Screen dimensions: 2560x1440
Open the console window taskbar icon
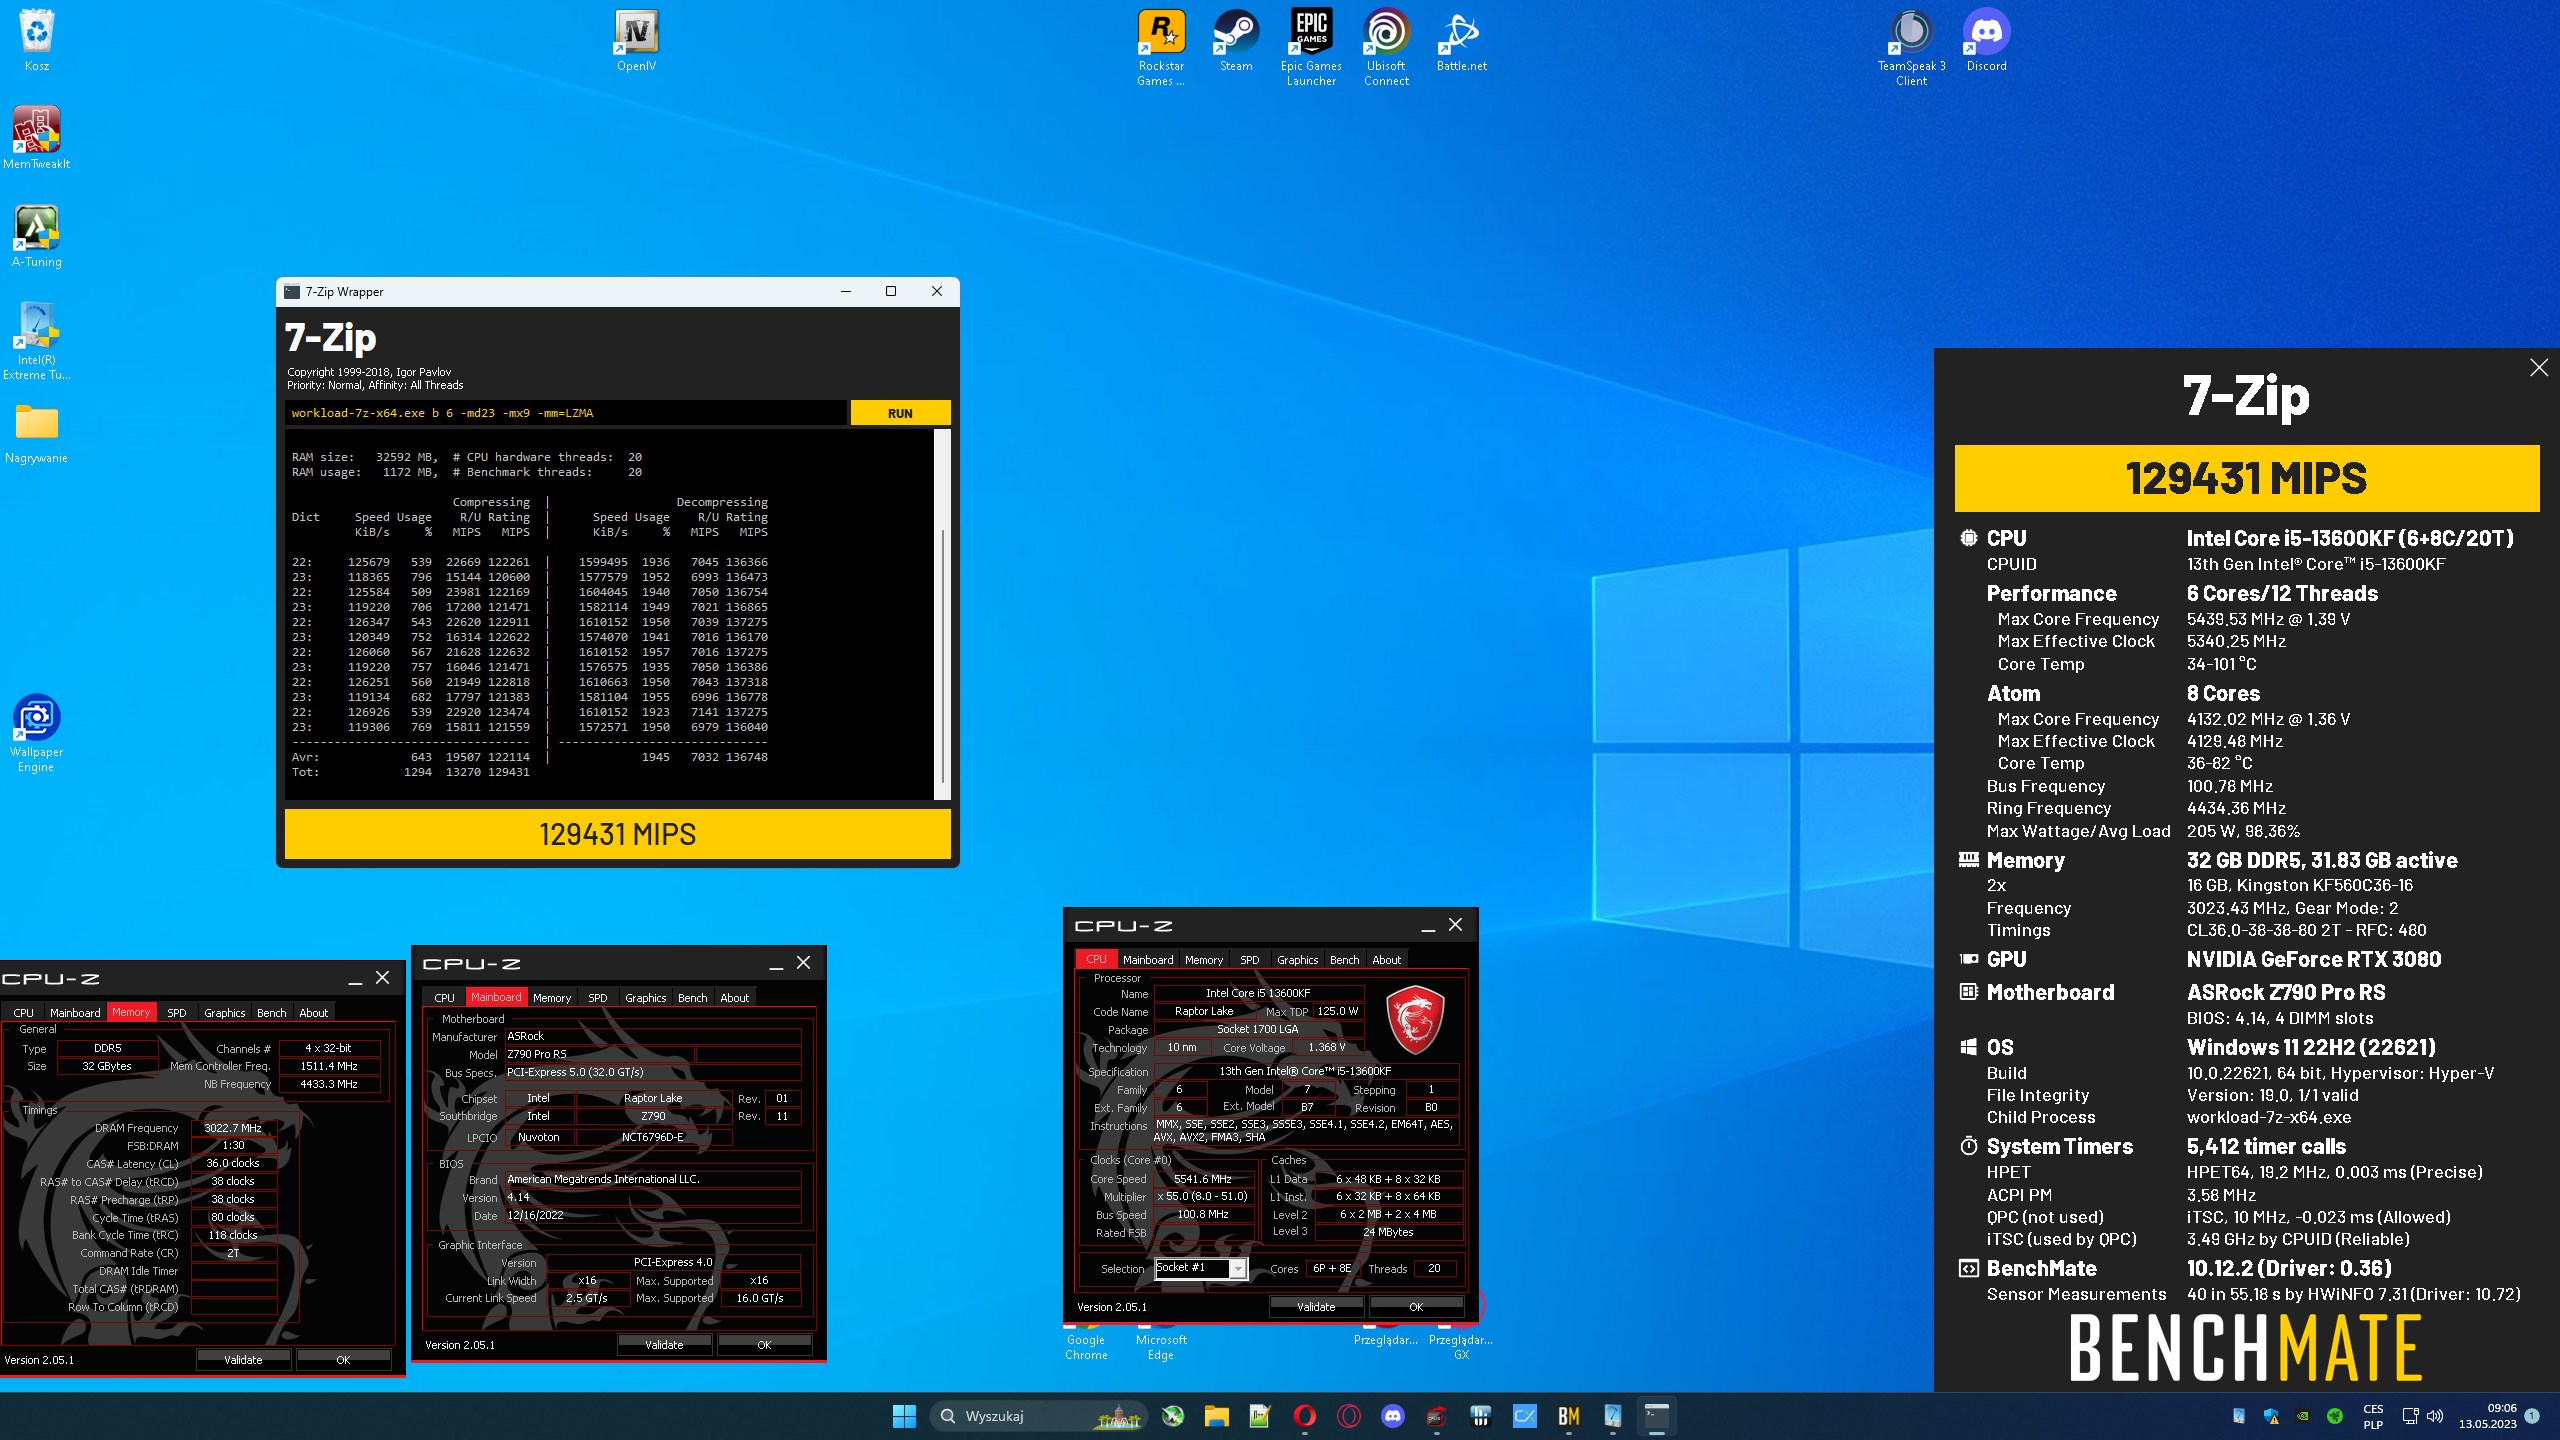[x=1656, y=1416]
